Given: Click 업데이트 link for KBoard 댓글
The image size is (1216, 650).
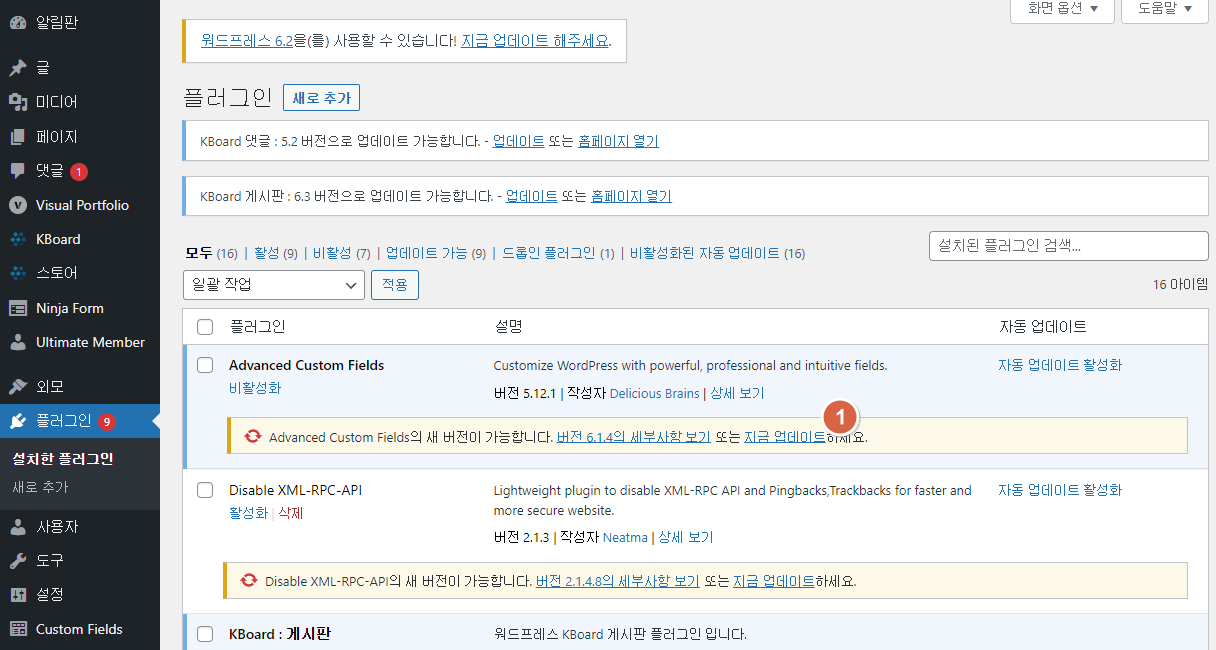Looking at the screenshot, I should [x=519, y=141].
